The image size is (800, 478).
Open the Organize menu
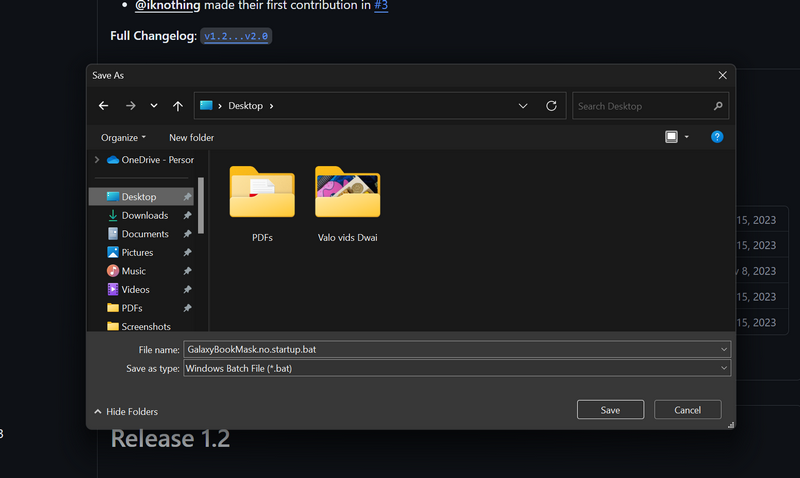123,137
